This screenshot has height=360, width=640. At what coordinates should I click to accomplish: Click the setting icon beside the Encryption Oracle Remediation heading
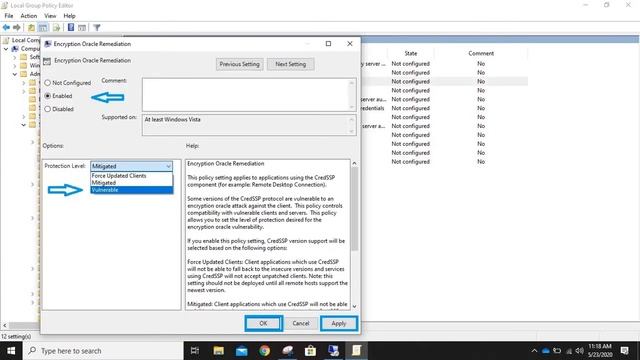pyautogui.click(x=47, y=61)
